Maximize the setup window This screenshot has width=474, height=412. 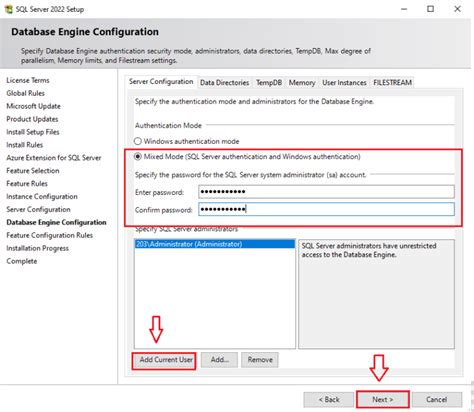431,9
